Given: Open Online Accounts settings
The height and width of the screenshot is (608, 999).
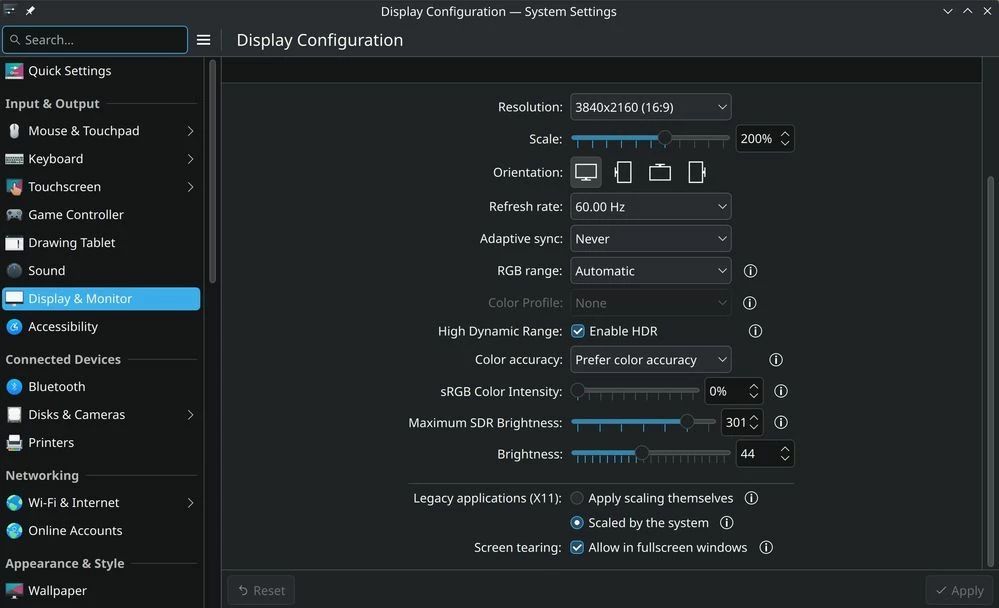Looking at the screenshot, I should tap(101, 530).
